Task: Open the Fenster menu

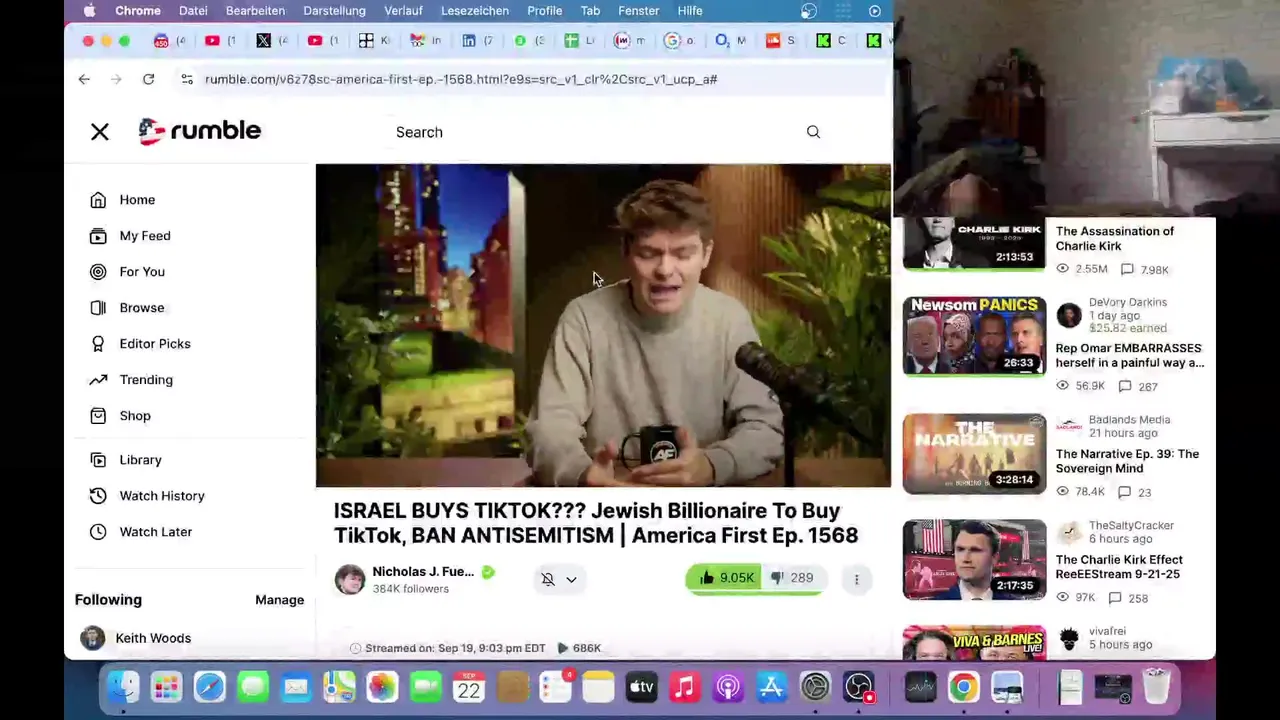Action: click(x=638, y=10)
